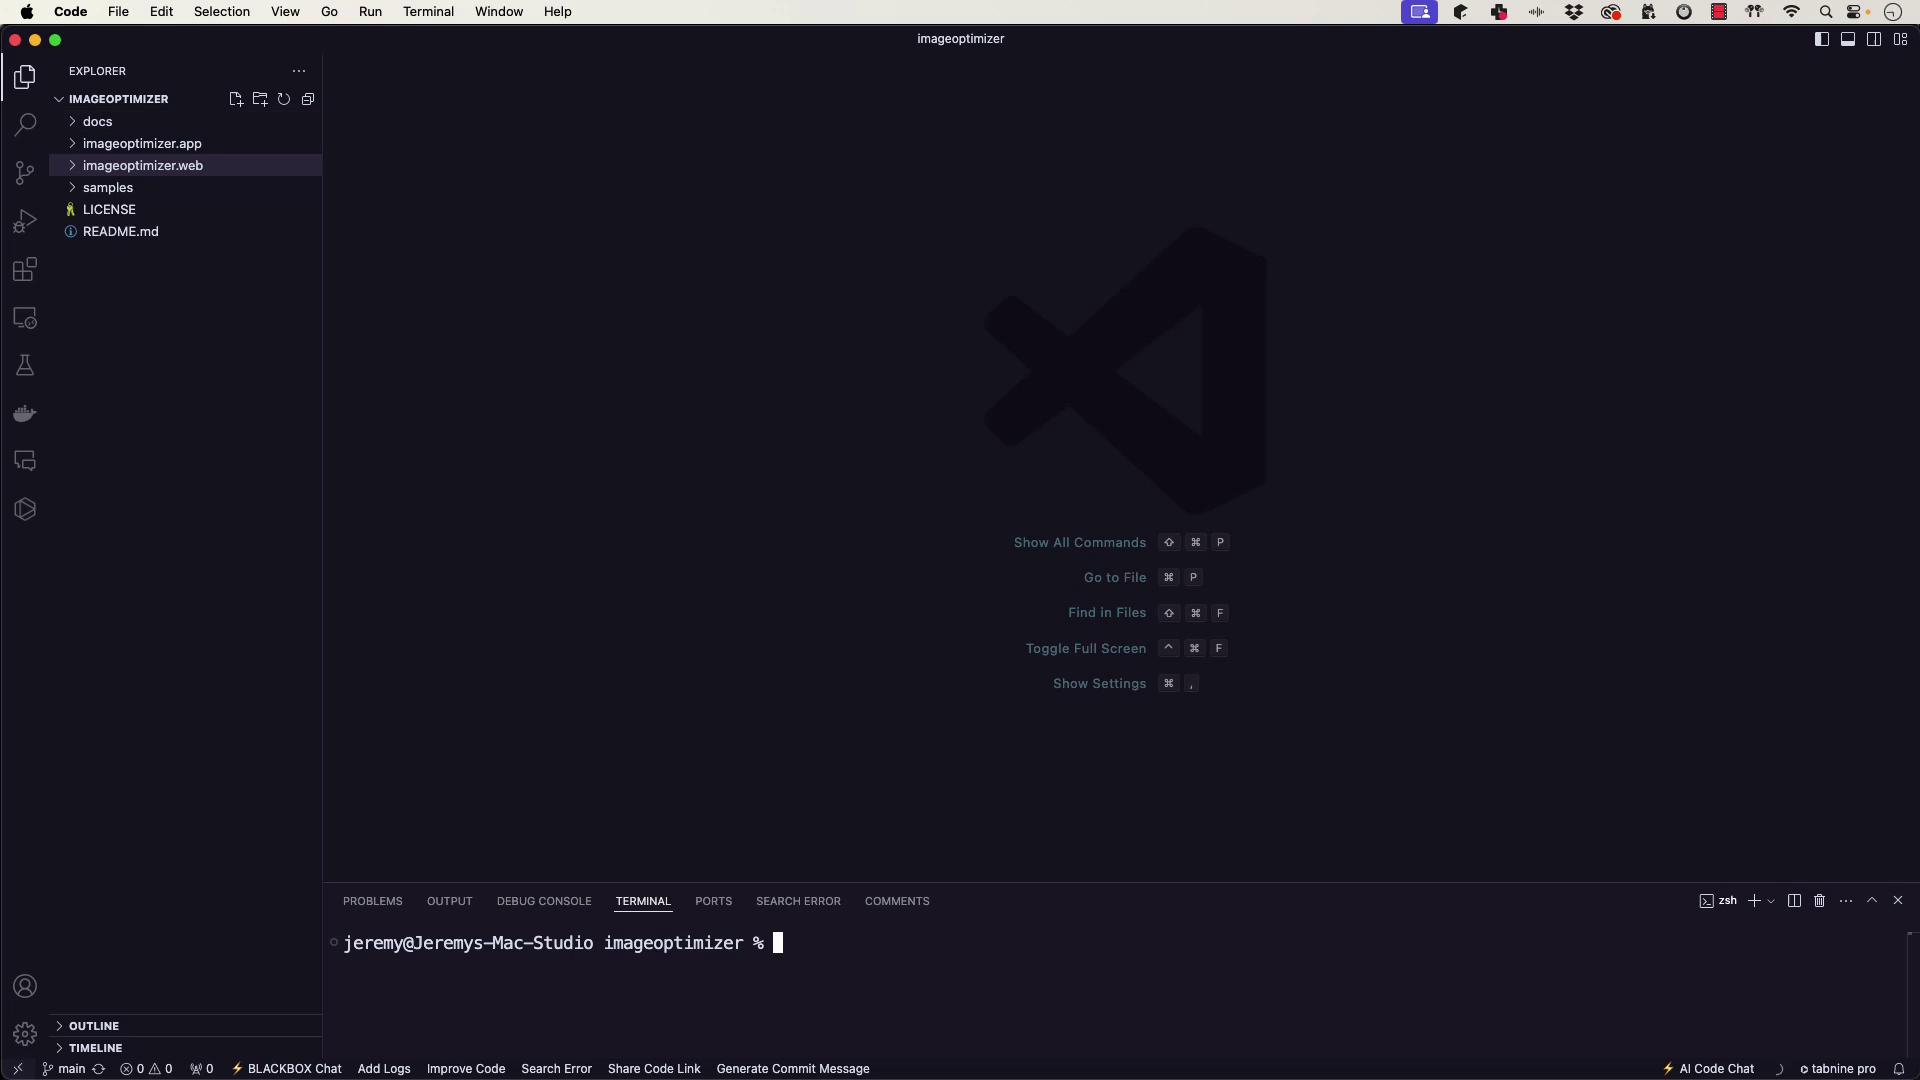Open the Explorer view in activity bar
Viewport: 1920px width, 1080px height.
point(25,77)
